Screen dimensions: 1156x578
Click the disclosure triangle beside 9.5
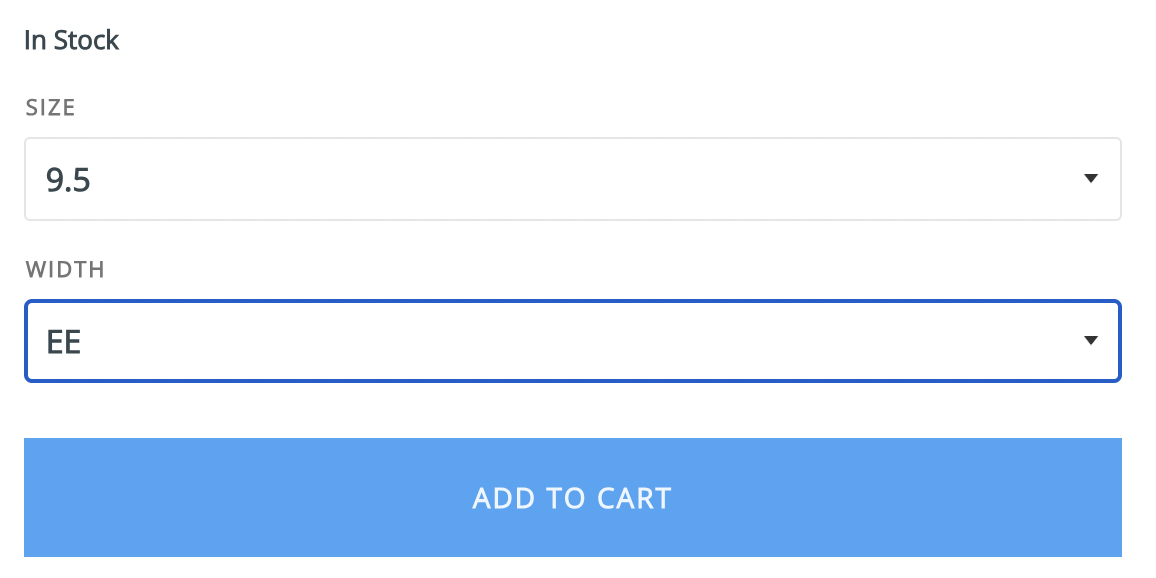click(1091, 179)
